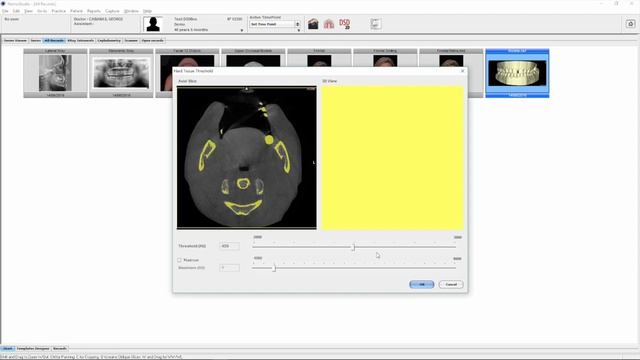Switch to the Album tab at bottom
This screenshot has width=640, height=360.
click(8, 349)
